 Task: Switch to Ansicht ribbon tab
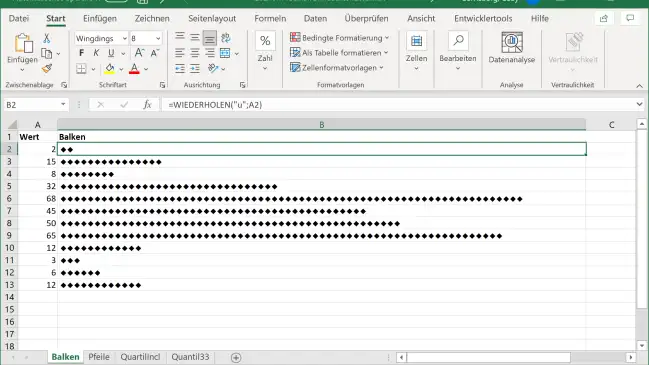pos(421,19)
